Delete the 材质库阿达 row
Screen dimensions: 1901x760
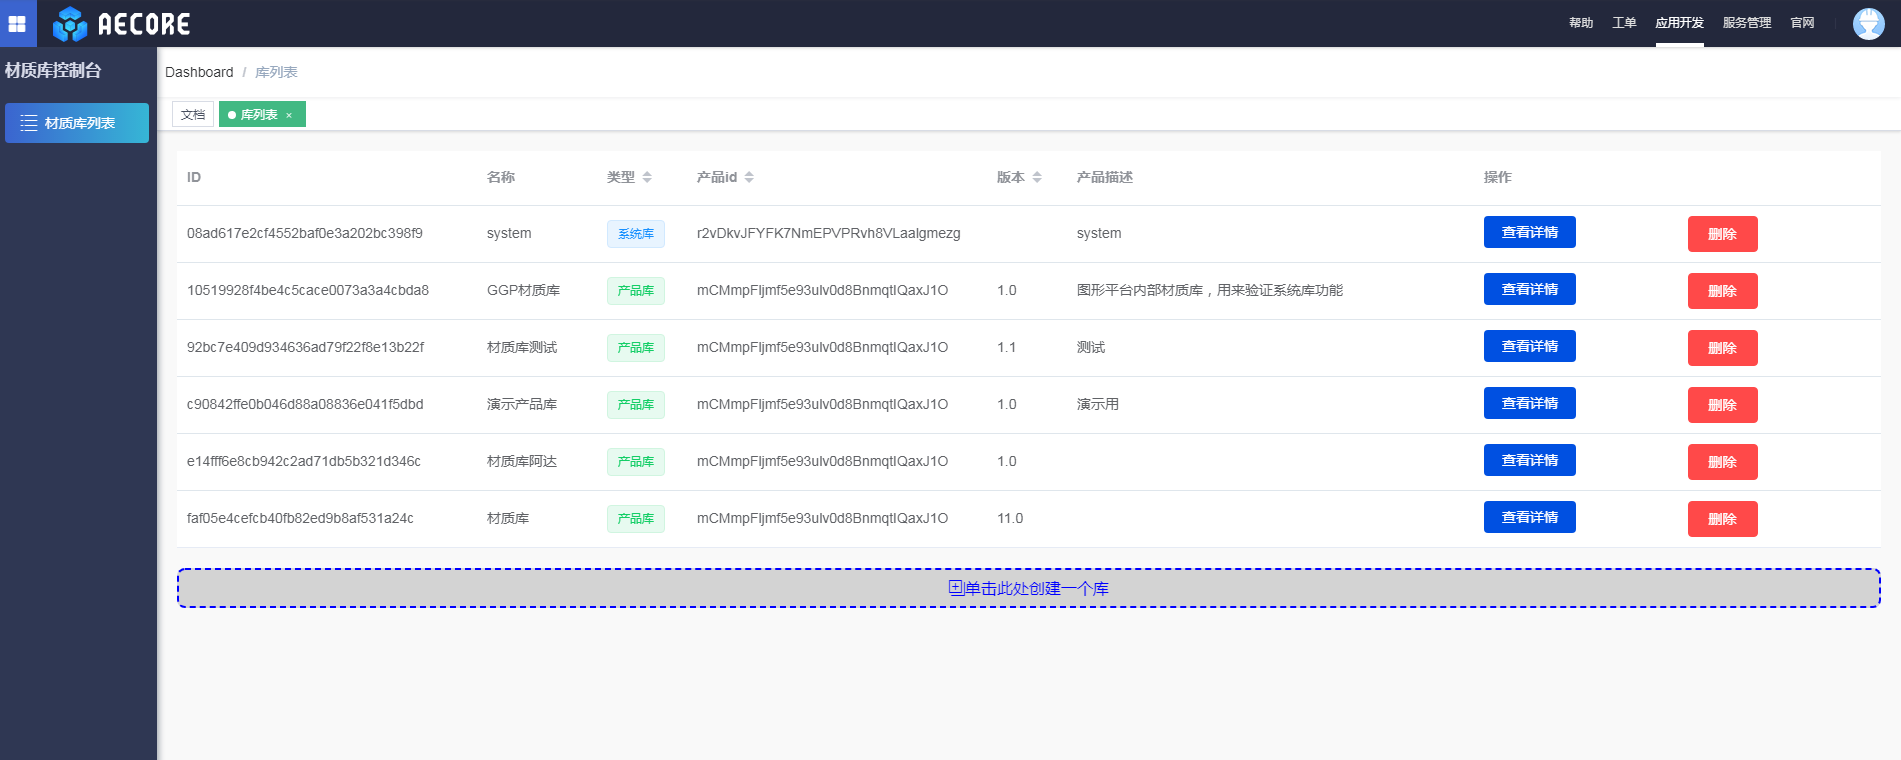pyautogui.click(x=1722, y=462)
